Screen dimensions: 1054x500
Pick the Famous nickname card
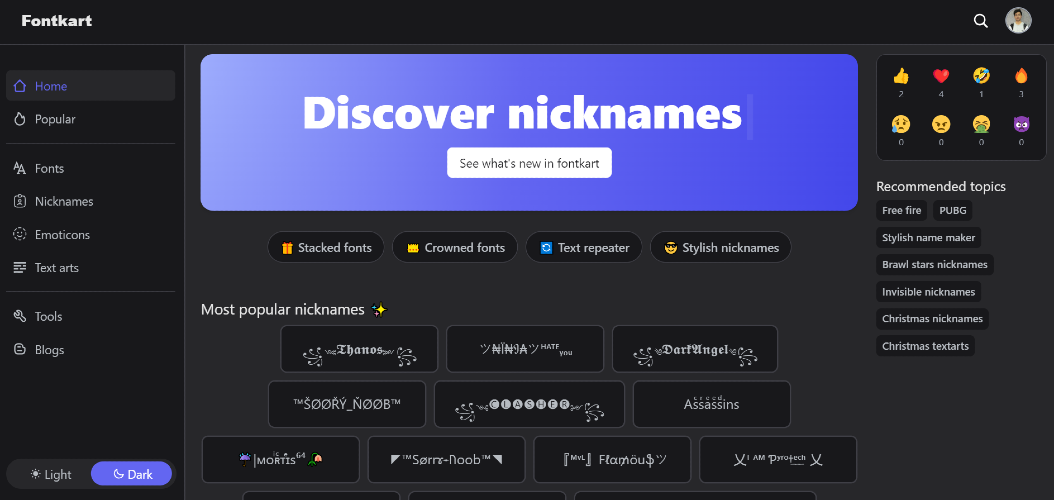(x=612, y=460)
